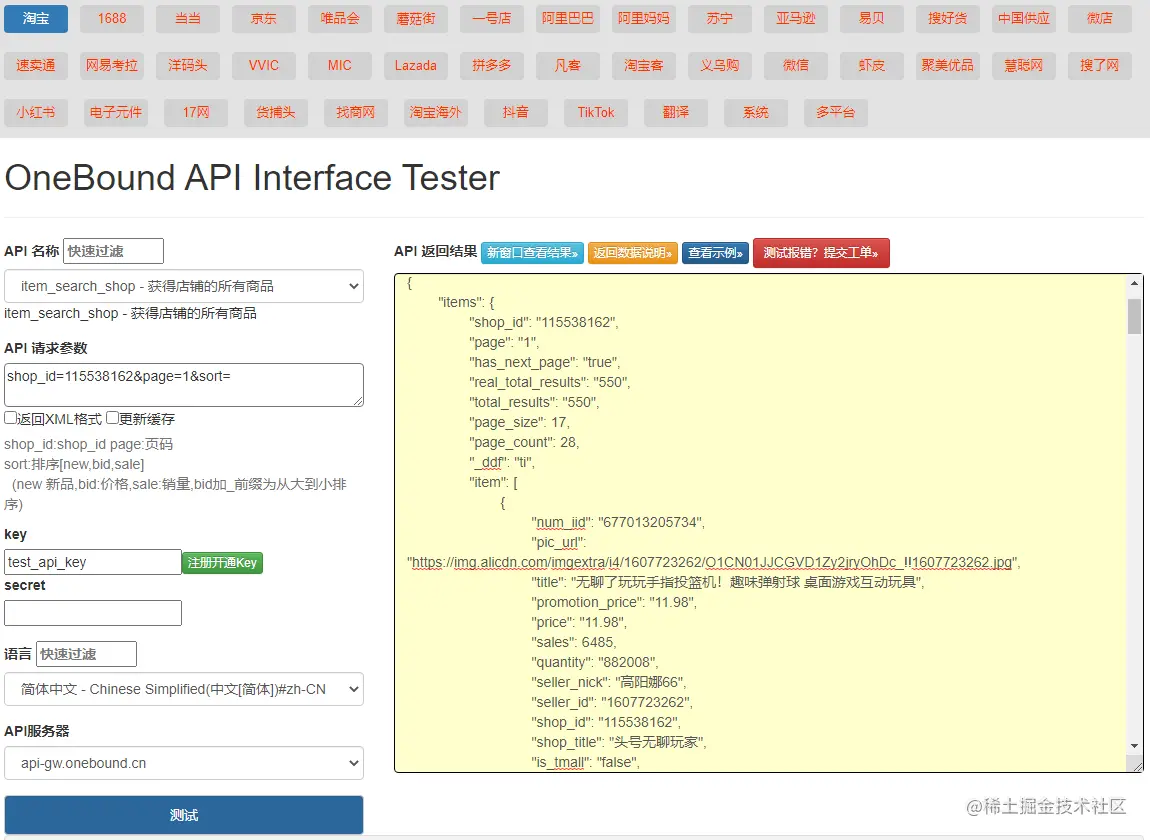The height and width of the screenshot is (840, 1150).
Task: Open the 拼多多 platform tab
Action: point(492,65)
